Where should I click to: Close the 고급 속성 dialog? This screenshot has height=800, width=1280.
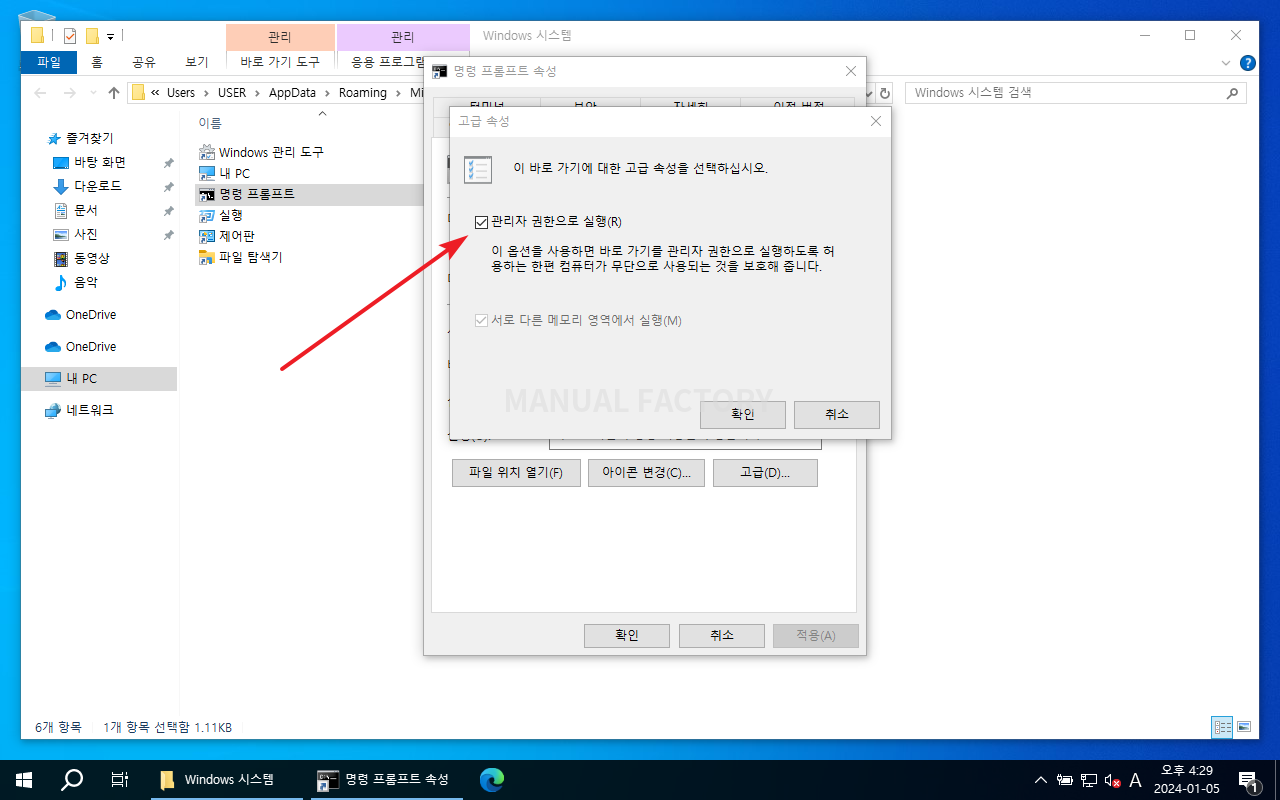(x=875, y=121)
